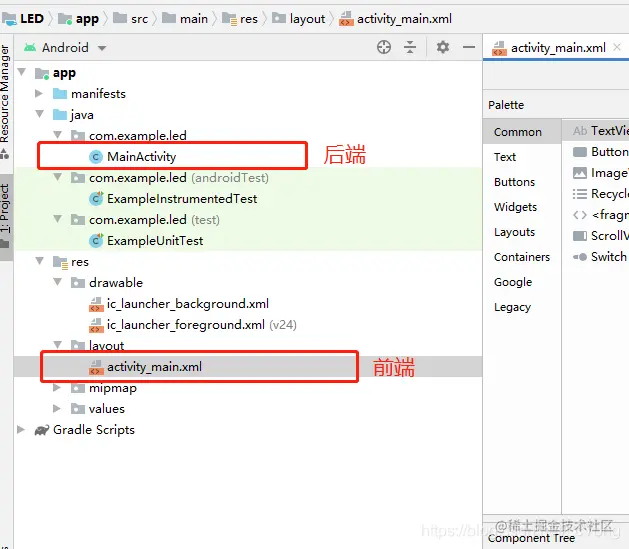Image resolution: width=629 pixels, height=549 pixels.
Task: Select ic_launcher_background.xml file
Action: [x=188, y=304]
